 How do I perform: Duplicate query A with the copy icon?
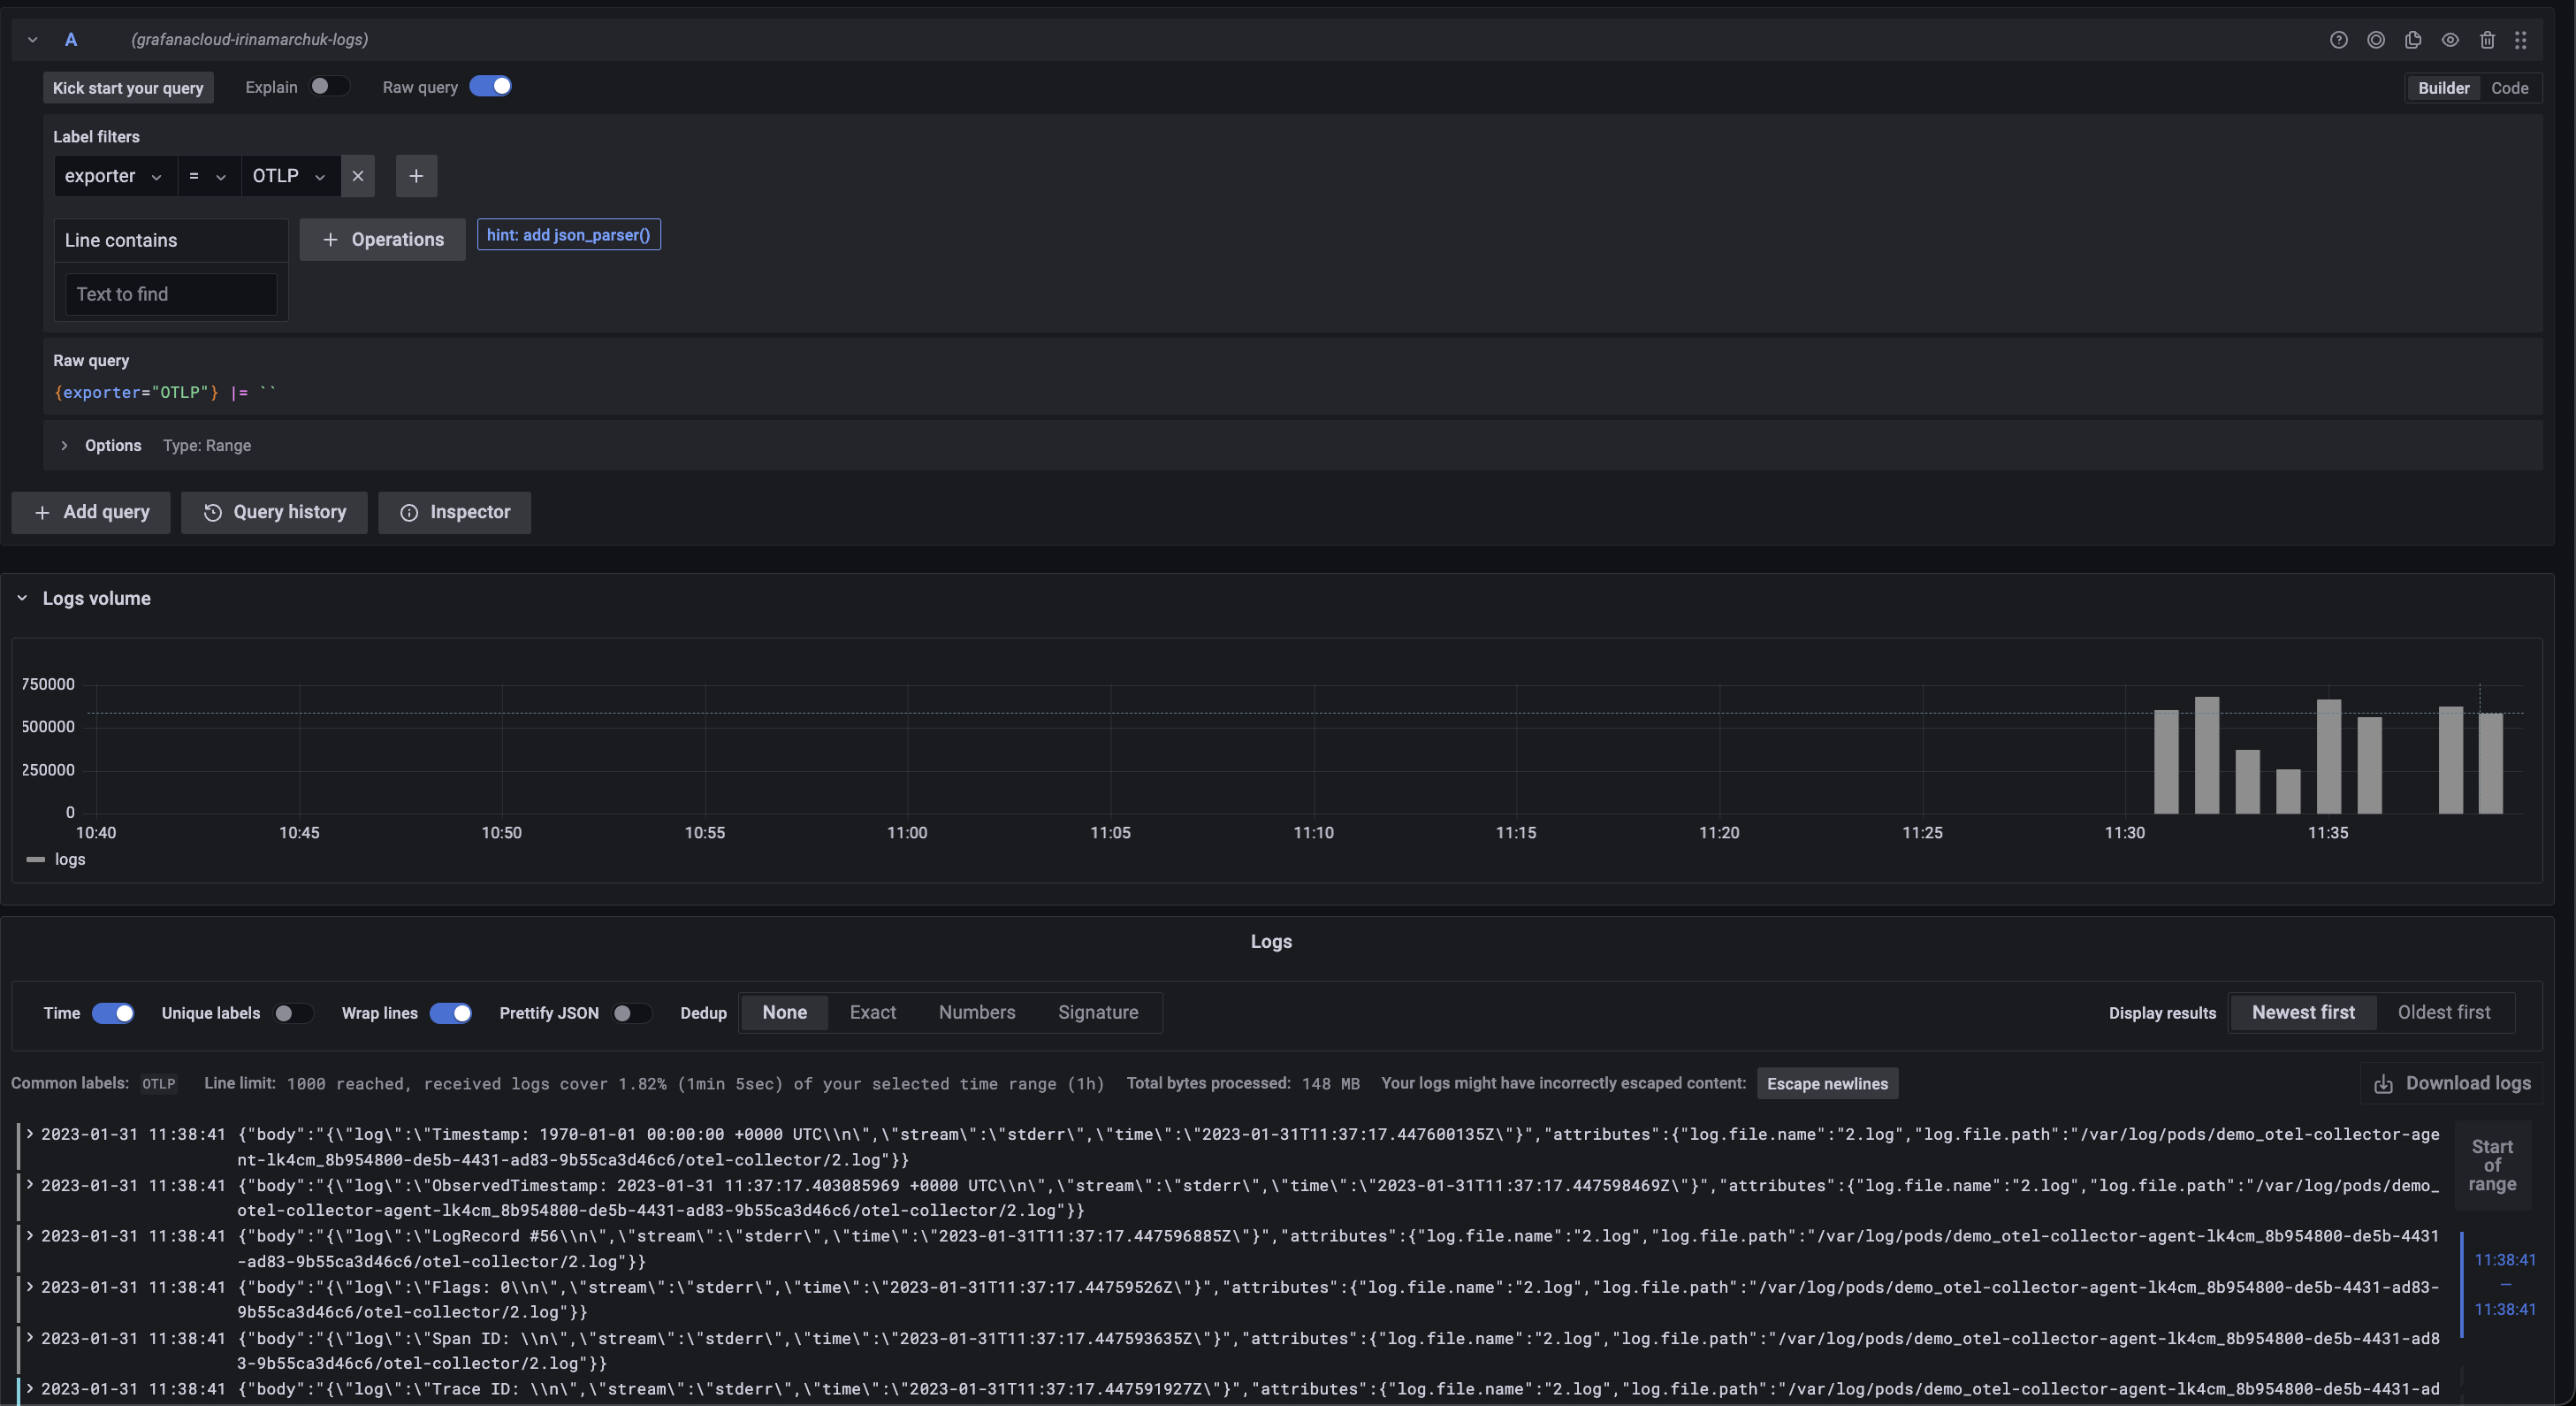(2413, 40)
